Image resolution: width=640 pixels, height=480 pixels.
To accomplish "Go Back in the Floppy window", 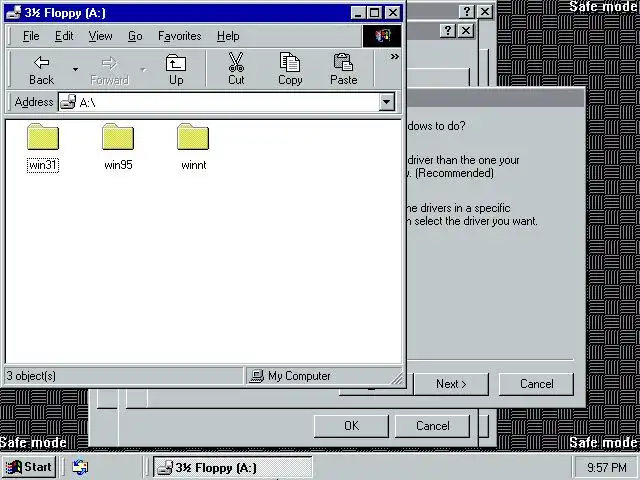I will click(x=41, y=69).
